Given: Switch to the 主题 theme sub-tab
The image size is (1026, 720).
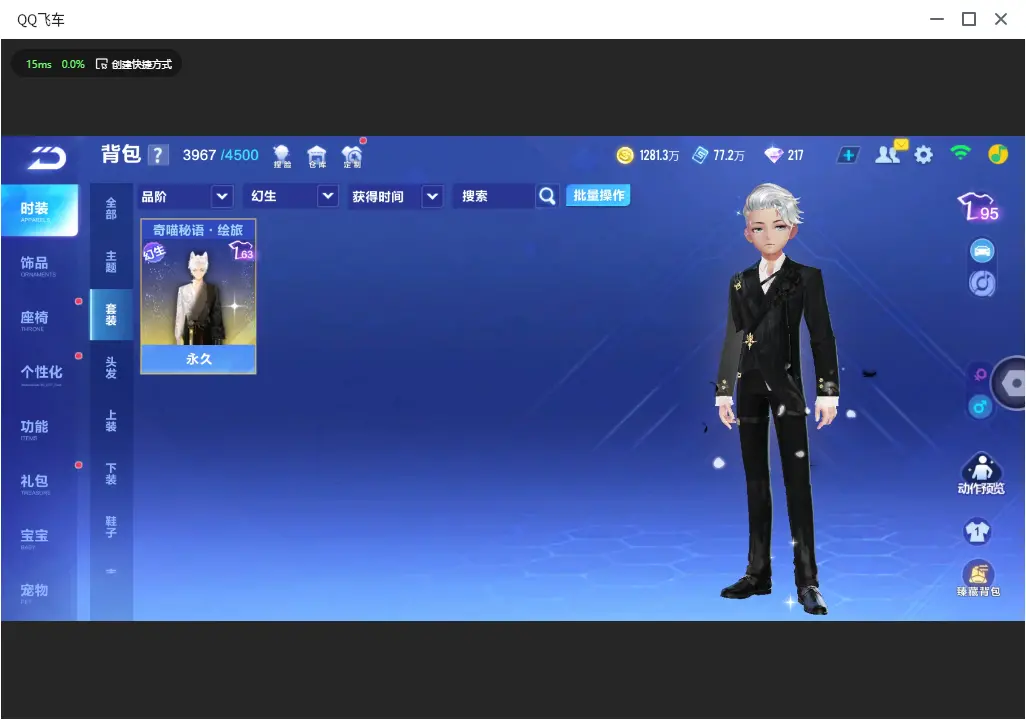Looking at the screenshot, I should click(x=111, y=262).
